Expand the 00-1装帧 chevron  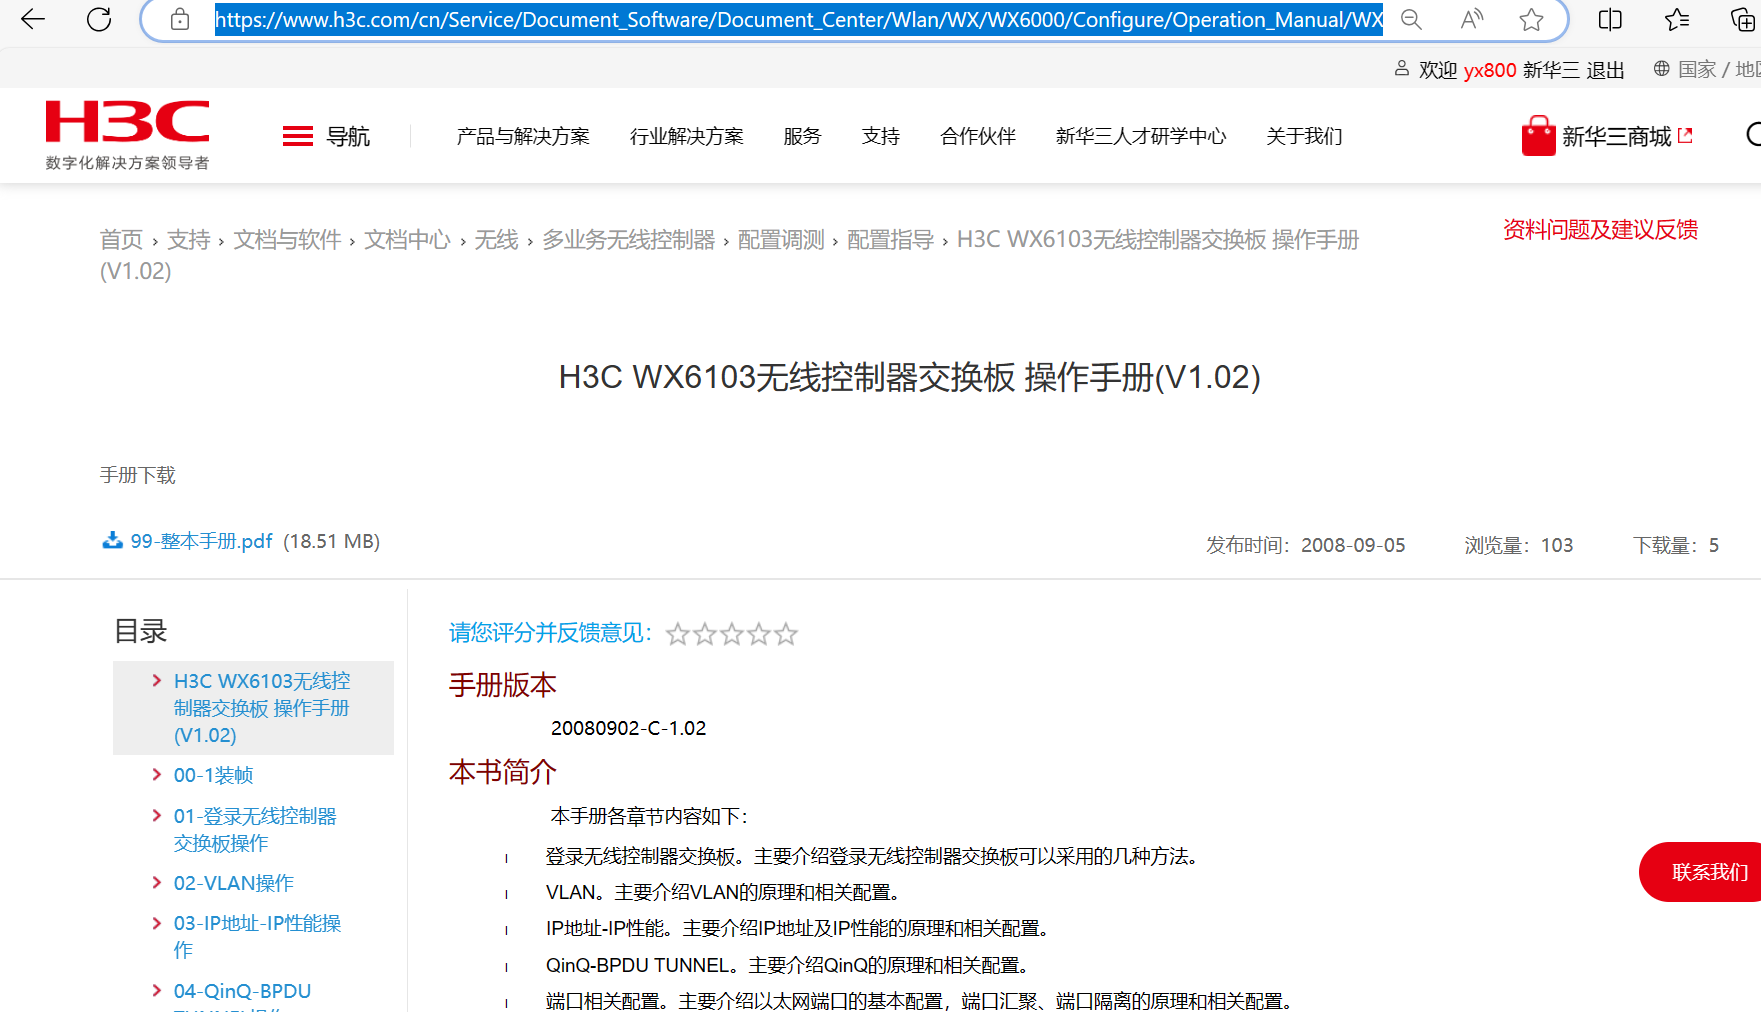pos(157,775)
